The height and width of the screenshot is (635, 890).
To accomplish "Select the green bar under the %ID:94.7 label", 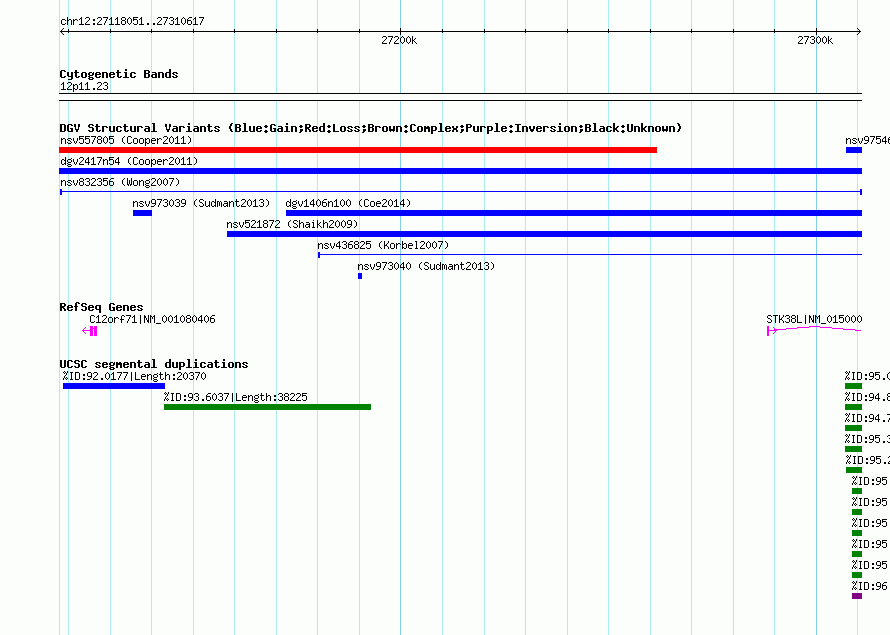I will coord(854,428).
